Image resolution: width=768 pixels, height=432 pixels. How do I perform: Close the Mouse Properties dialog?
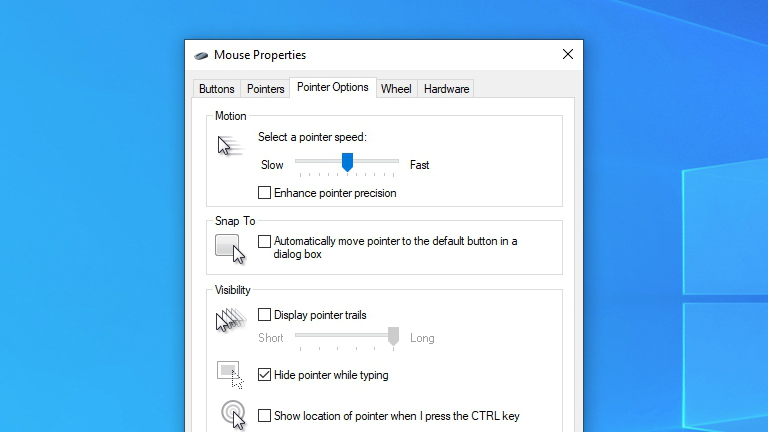(568, 54)
